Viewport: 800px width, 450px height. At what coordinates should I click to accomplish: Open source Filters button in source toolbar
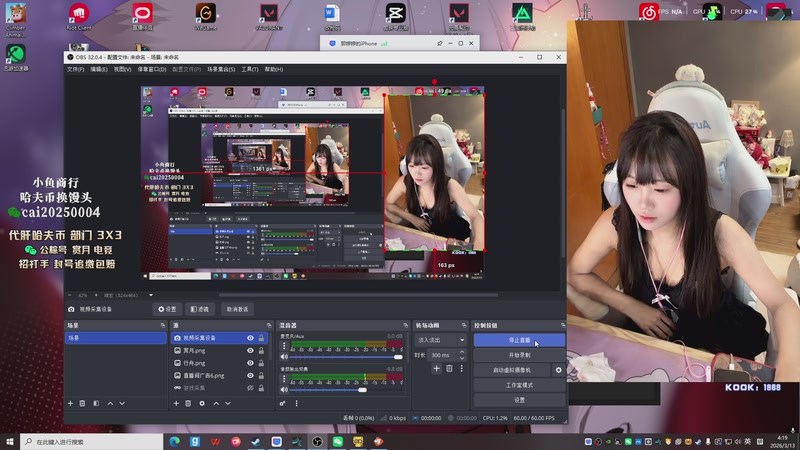(x=200, y=309)
